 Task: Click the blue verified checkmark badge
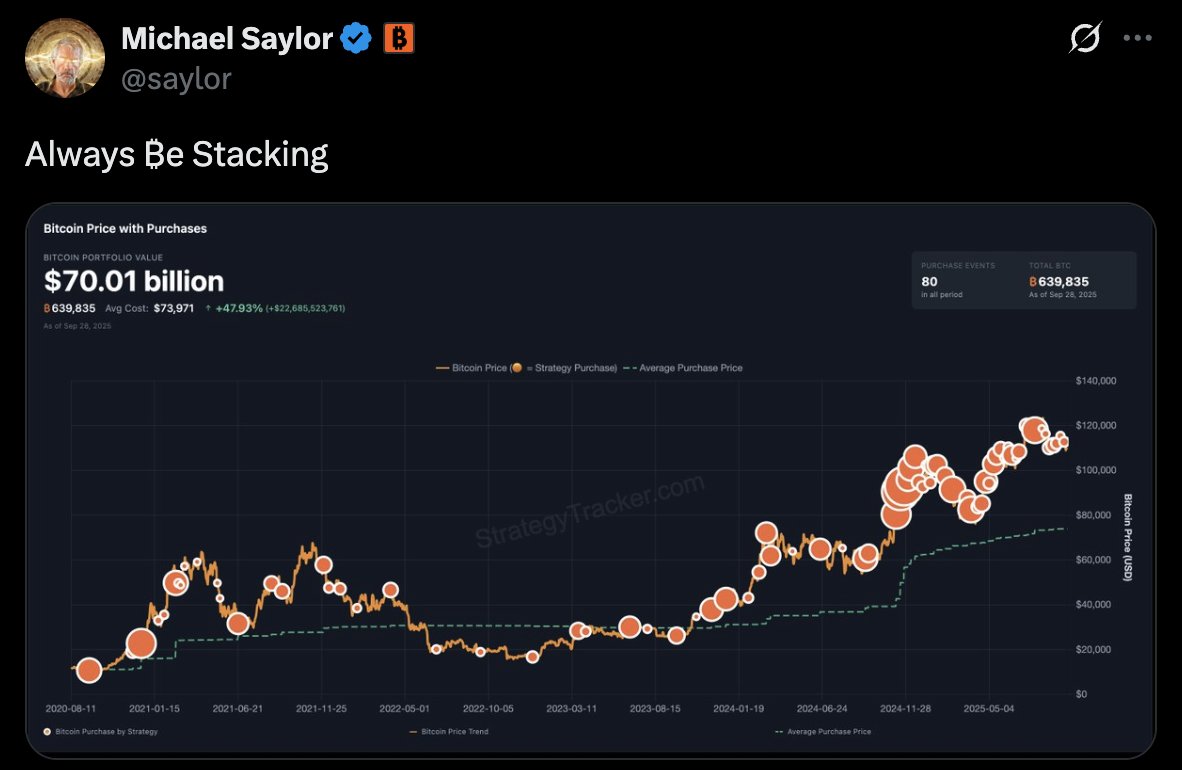coord(356,39)
